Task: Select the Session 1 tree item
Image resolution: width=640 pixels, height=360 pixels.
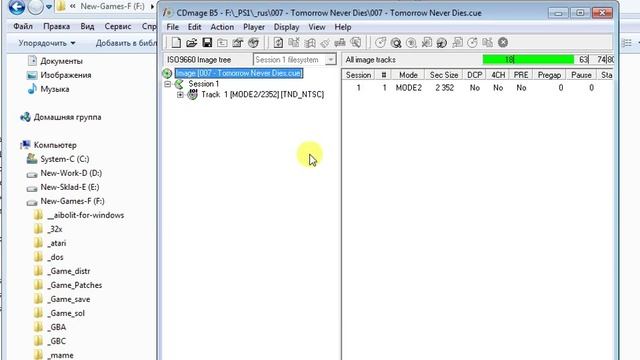Action: click(x=204, y=84)
